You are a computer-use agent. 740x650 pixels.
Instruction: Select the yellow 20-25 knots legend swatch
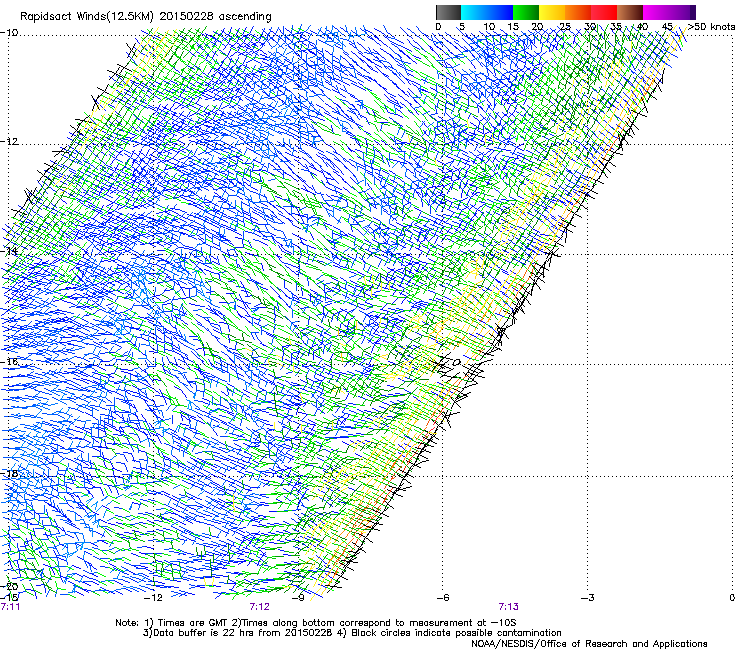tap(552, 12)
